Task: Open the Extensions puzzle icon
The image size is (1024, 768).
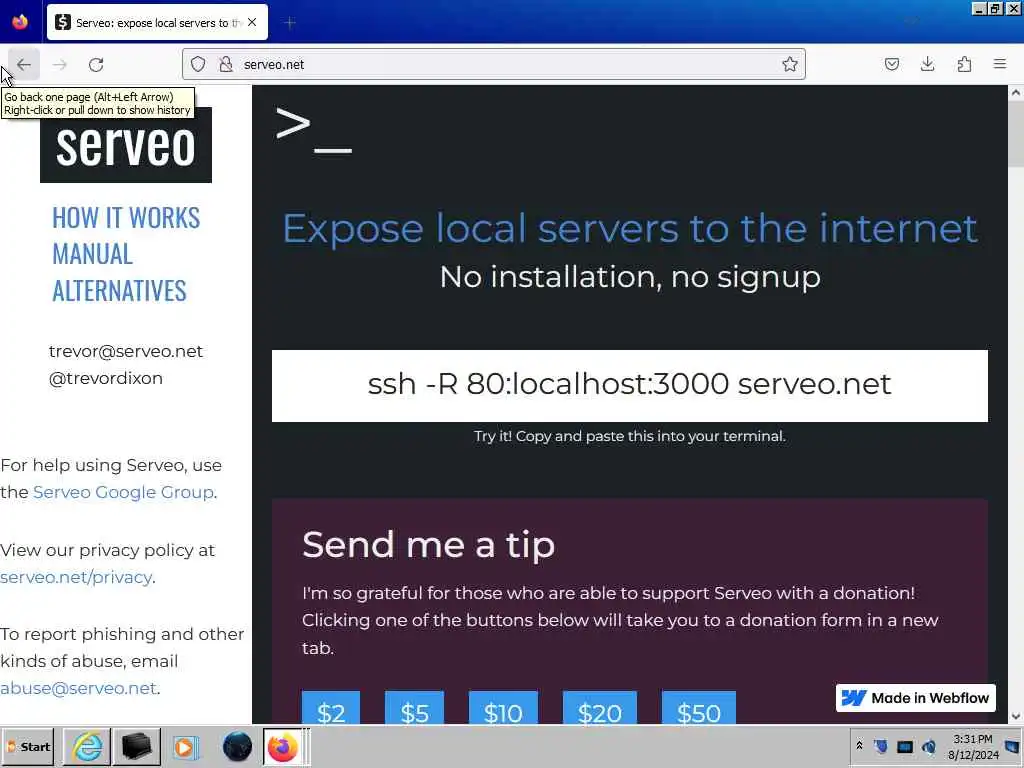Action: pyautogui.click(x=964, y=64)
